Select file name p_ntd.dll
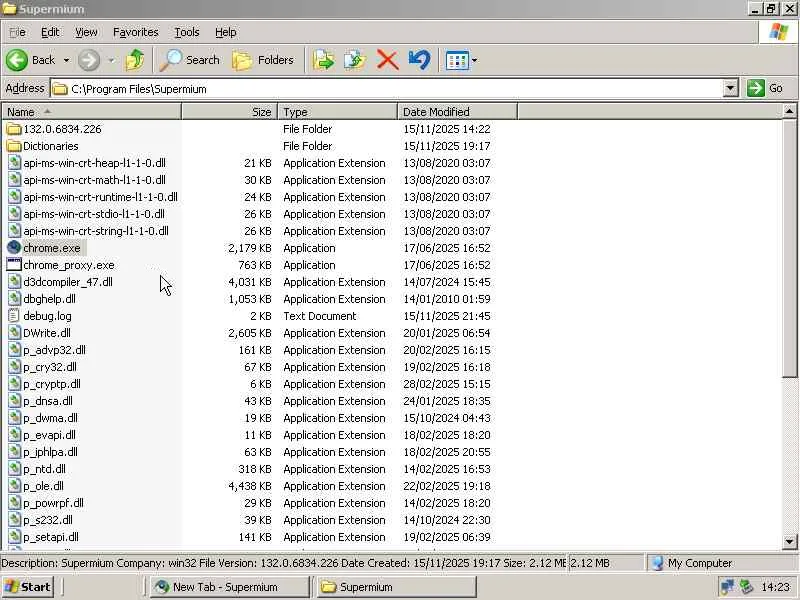Viewport: 800px width, 600px height. [x=44, y=469]
